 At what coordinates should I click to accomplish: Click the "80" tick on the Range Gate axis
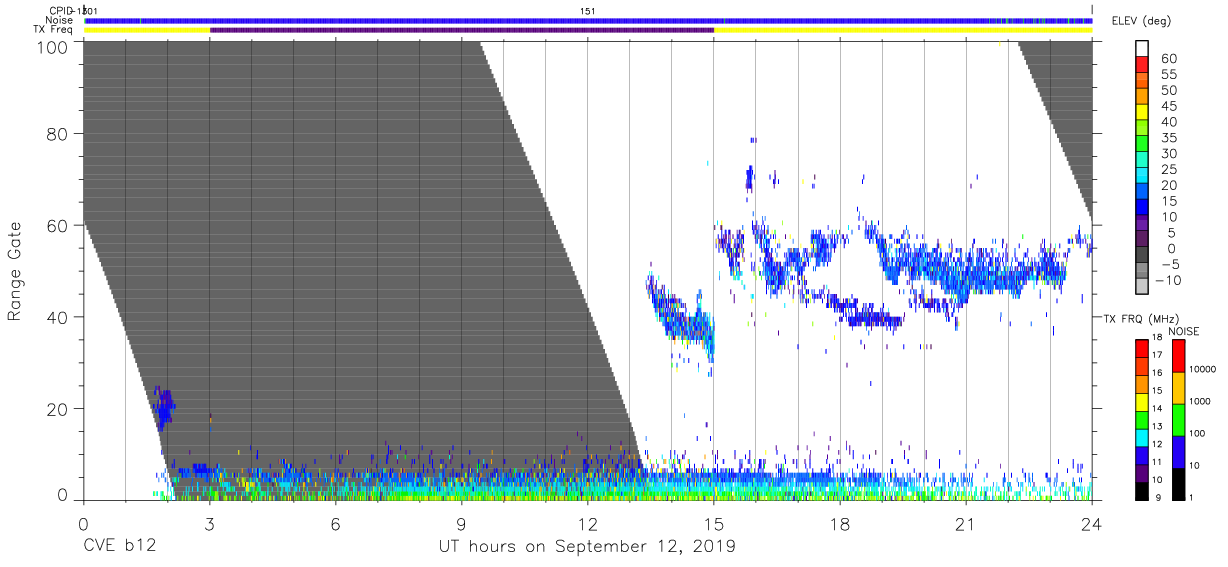[58, 133]
